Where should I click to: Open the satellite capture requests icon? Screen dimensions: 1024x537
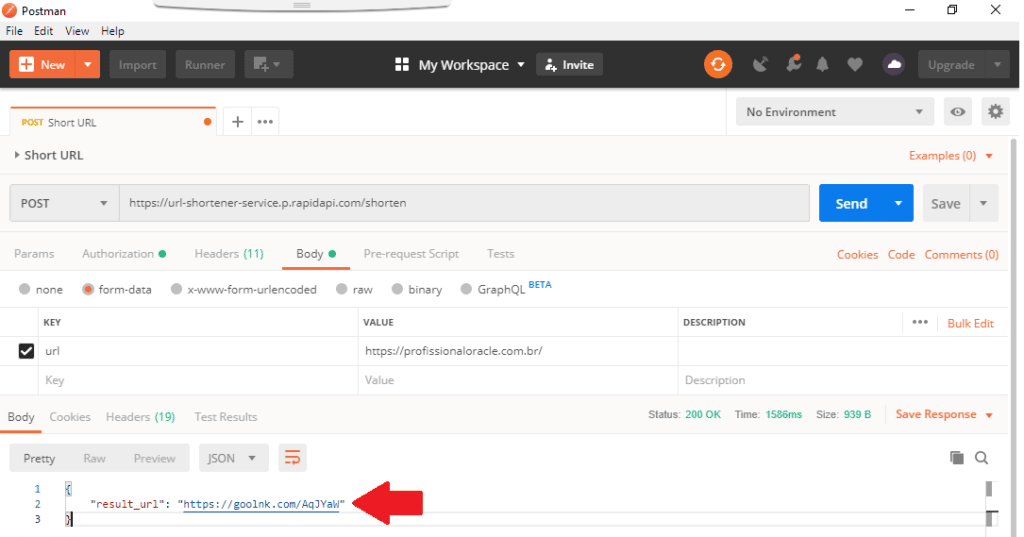760,65
